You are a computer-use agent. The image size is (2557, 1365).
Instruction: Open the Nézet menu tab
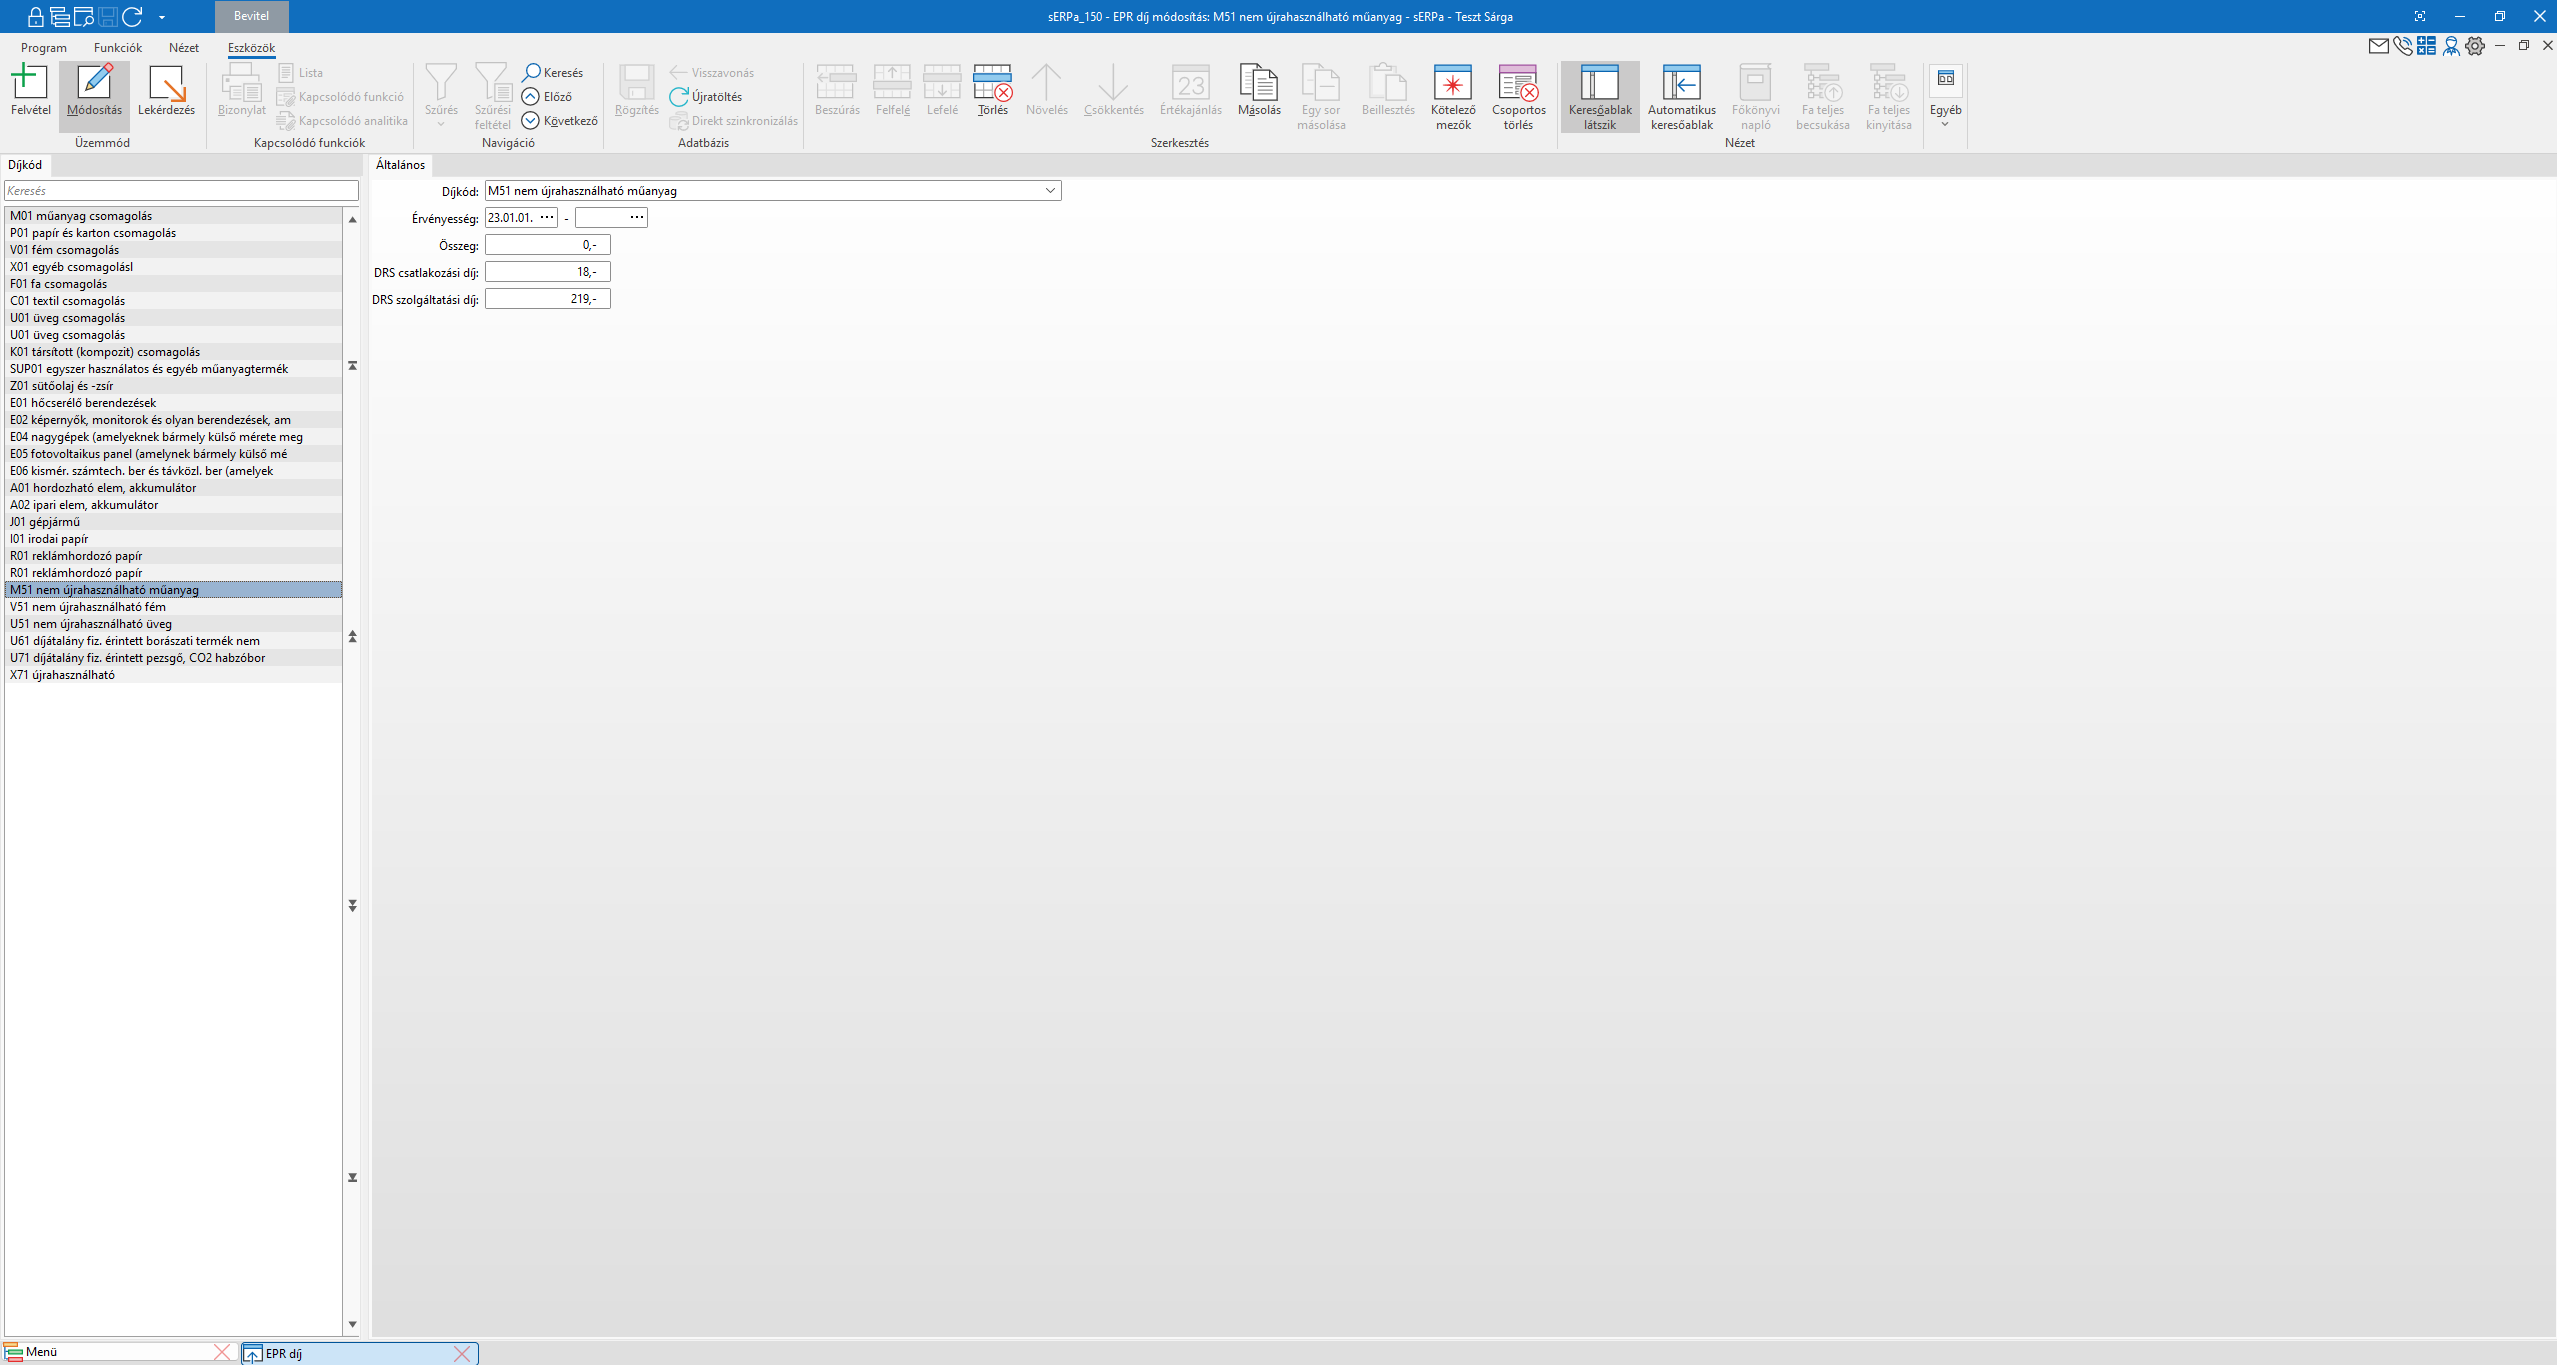[183, 48]
